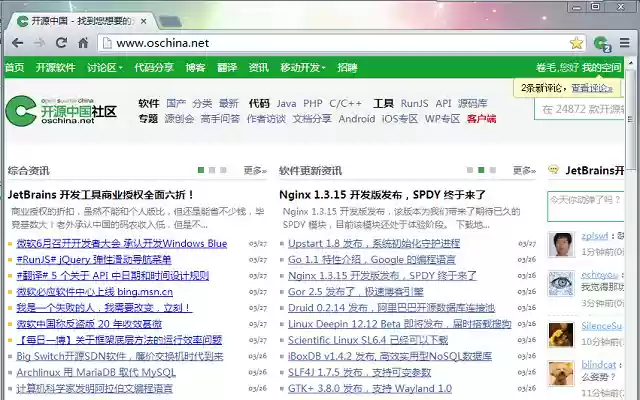The image size is (640, 400).
Task: Open SilenceSu's avatar picture
Action: (x=561, y=335)
